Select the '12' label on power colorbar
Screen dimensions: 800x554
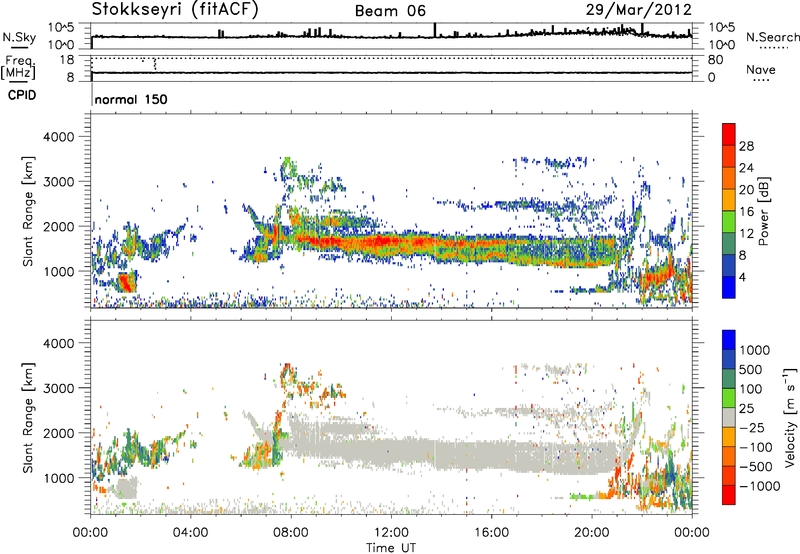746,234
